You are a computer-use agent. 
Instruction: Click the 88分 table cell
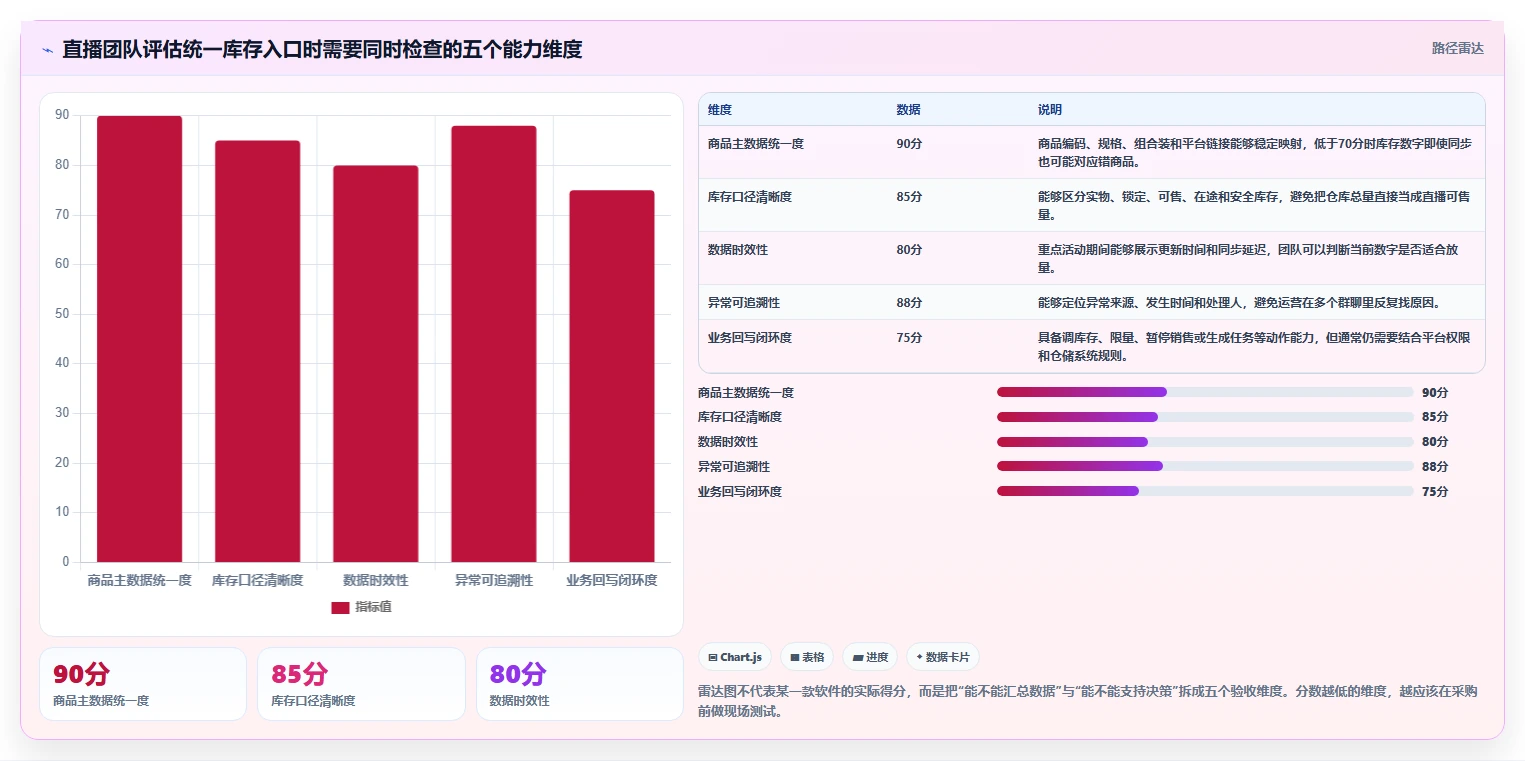tap(909, 303)
